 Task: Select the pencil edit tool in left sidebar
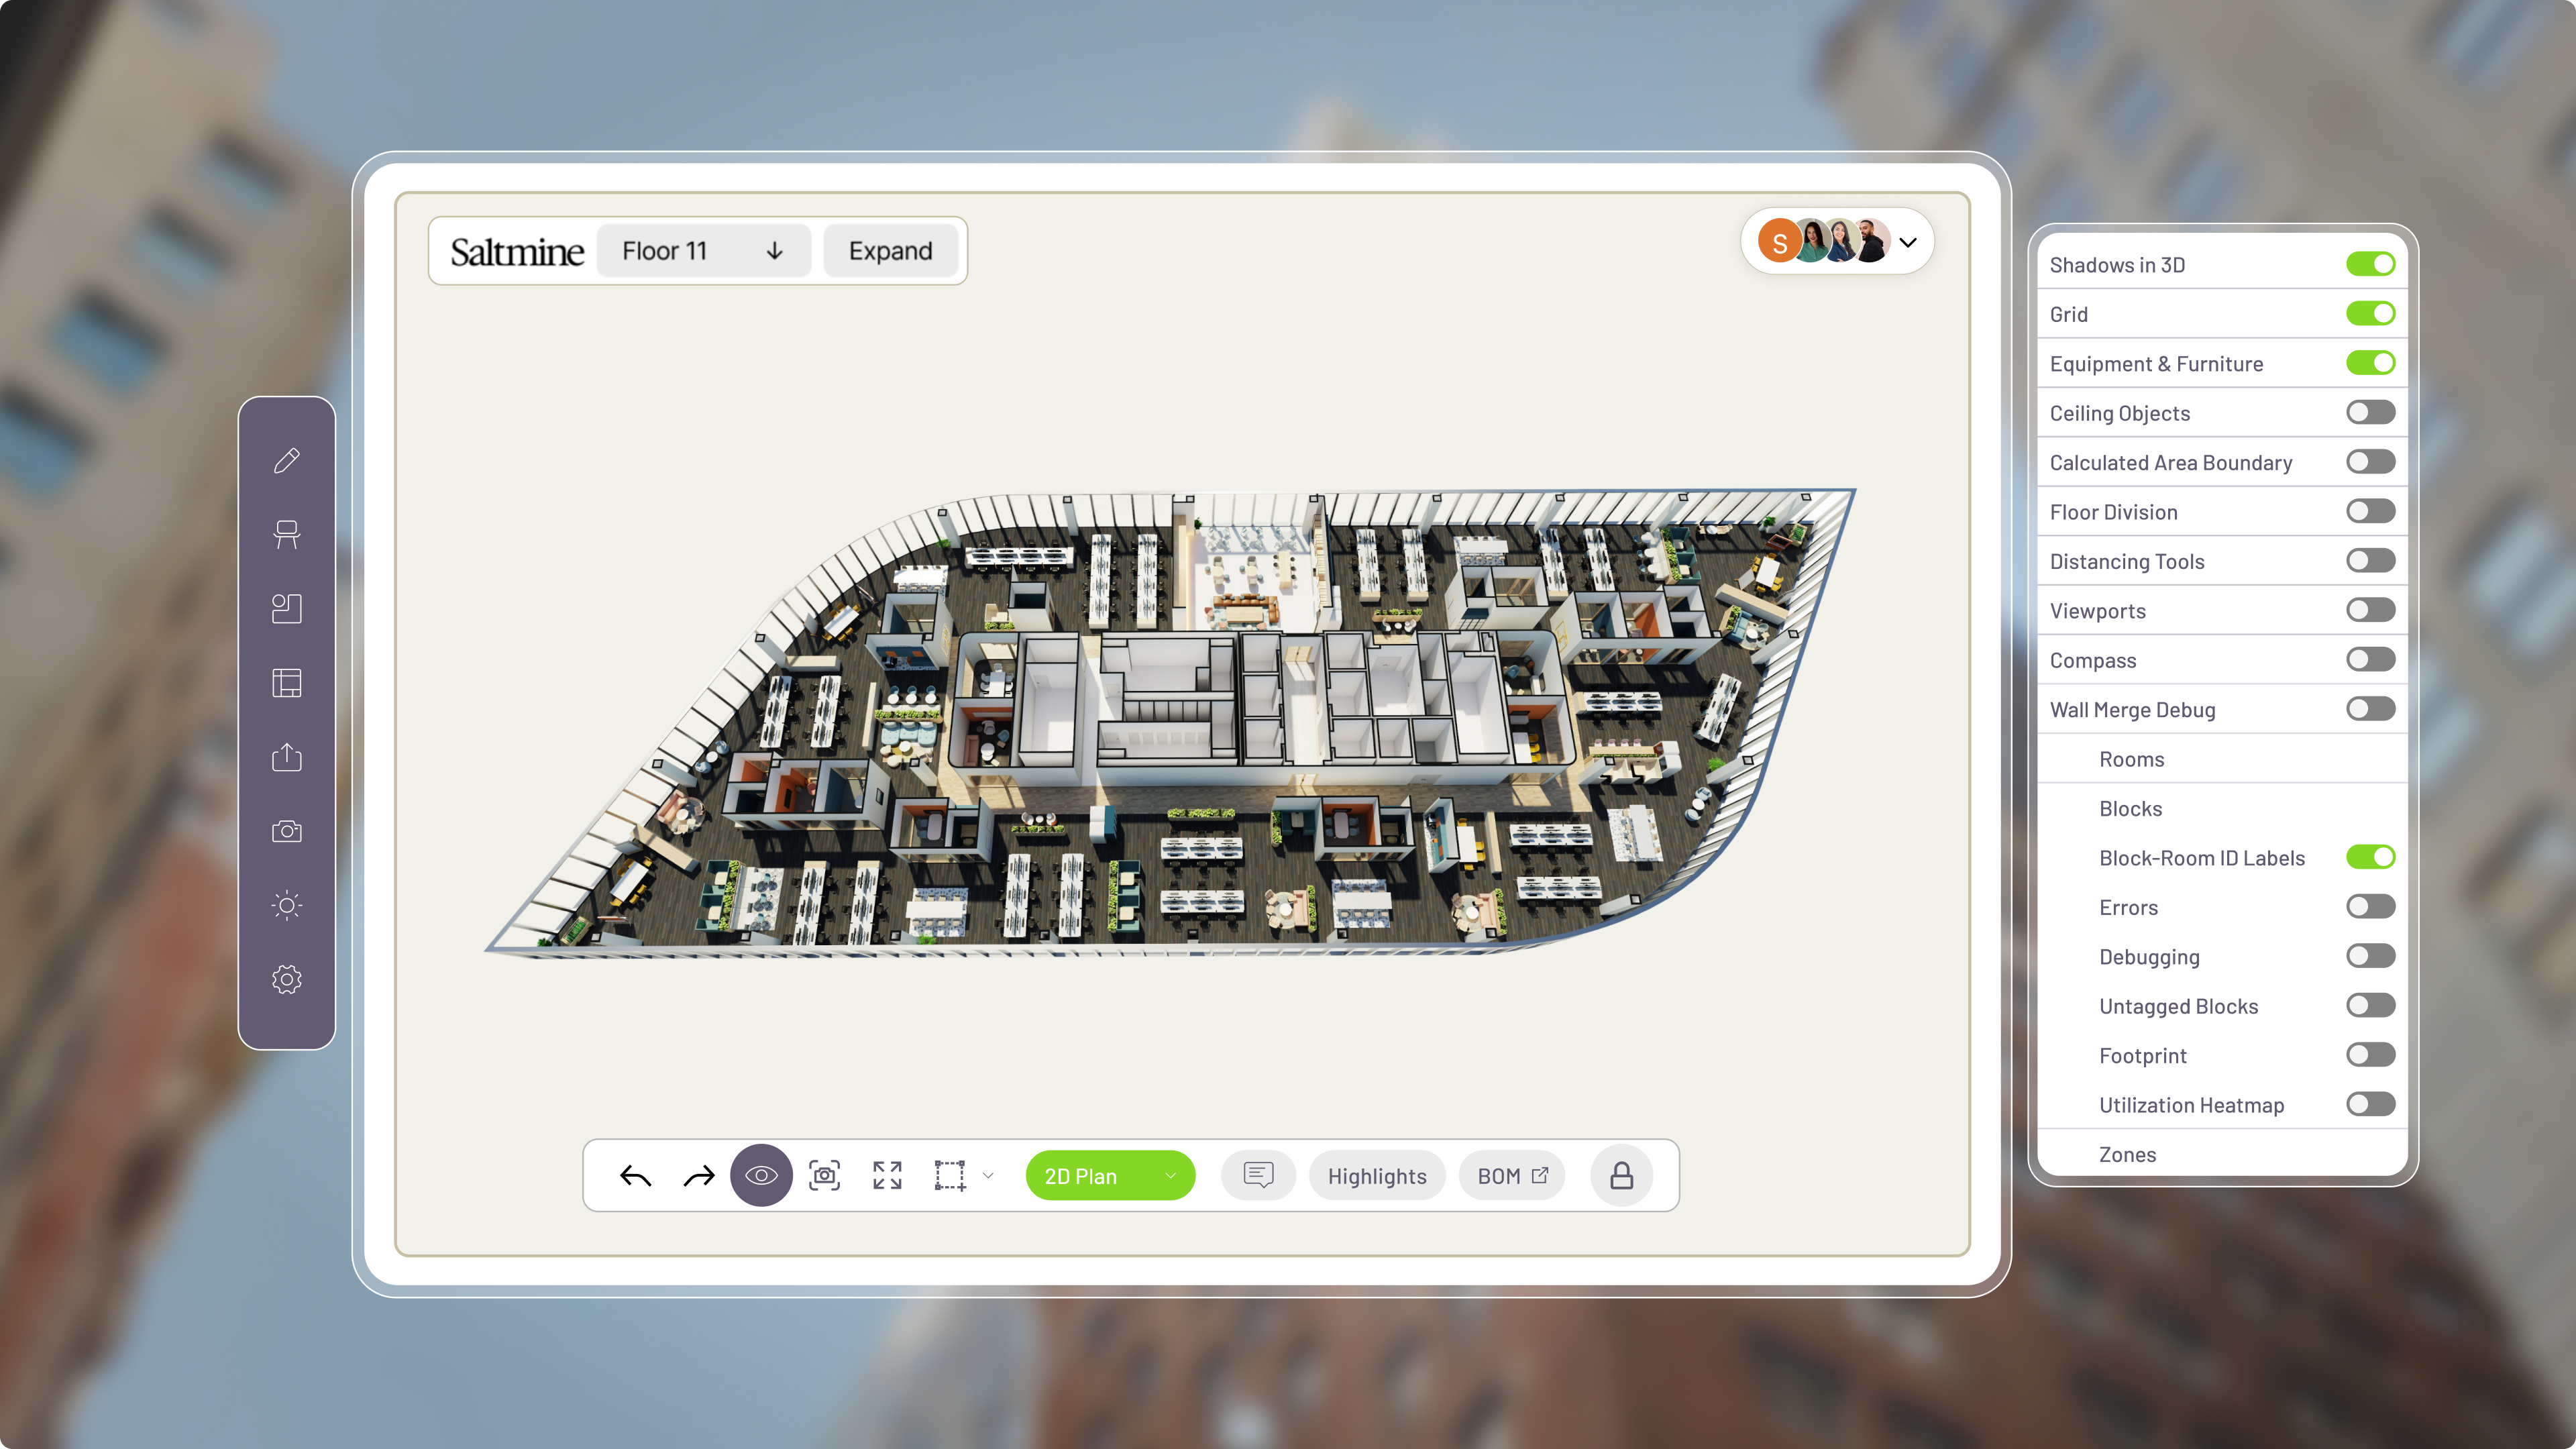pyautogui.click(x=287, y=460)
